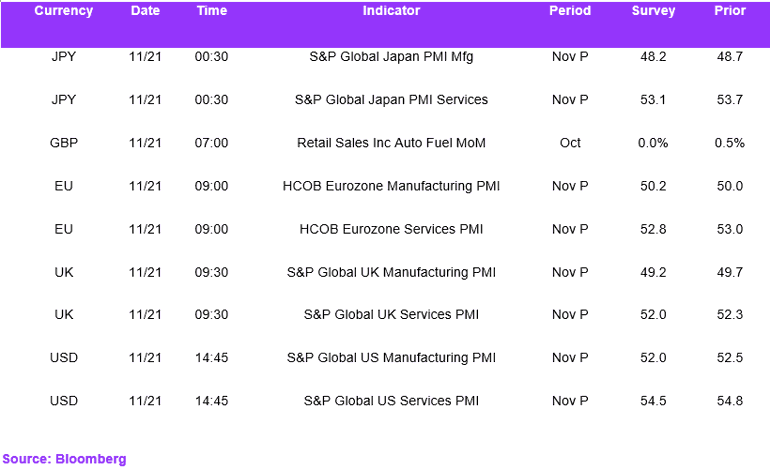The image size is (770, 470).
Task: Click Retail Sales Inc Auto Fuel MoM
Action: (x=391, y=143)
